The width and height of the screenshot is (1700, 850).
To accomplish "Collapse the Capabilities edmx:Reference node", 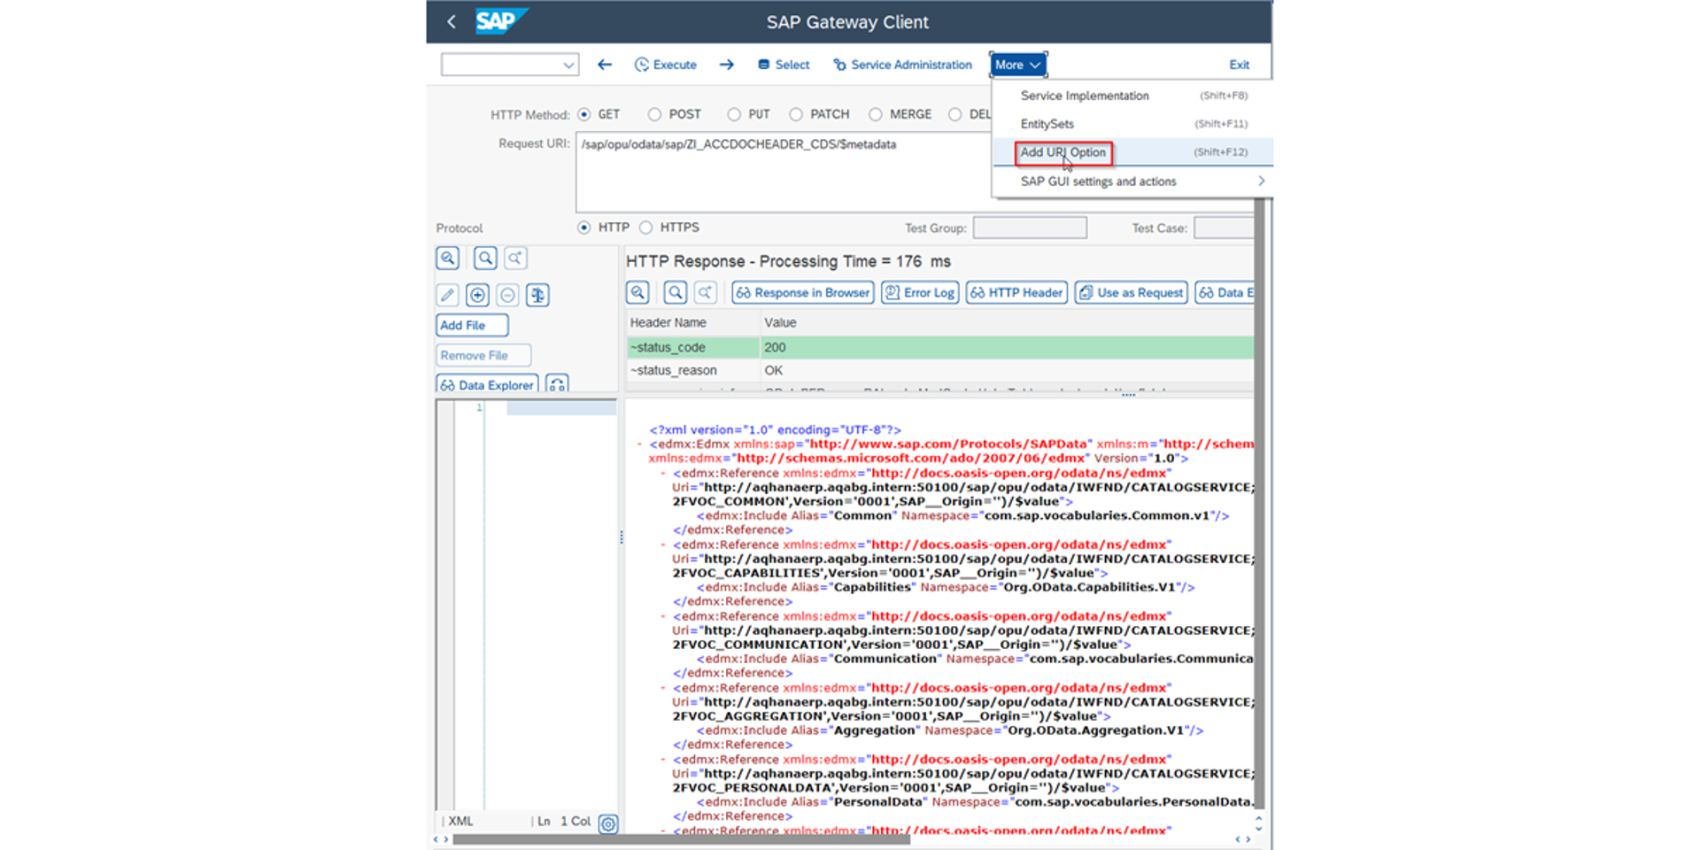I will (664, 545).
